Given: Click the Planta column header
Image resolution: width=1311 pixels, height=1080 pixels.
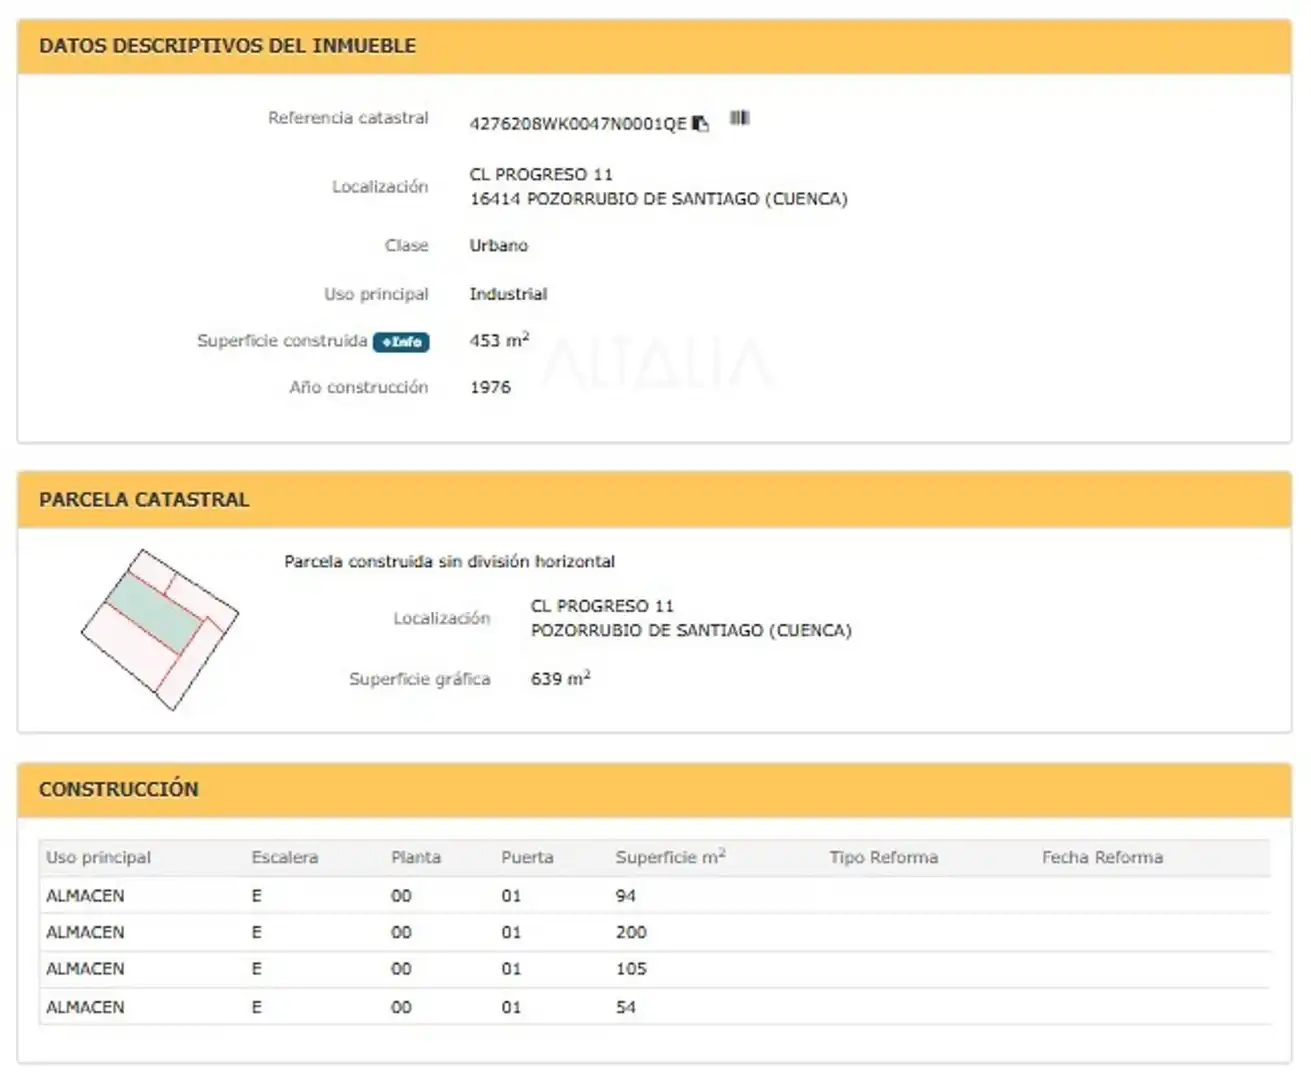Looking at the screenshot, I should [x=416, y=857].
